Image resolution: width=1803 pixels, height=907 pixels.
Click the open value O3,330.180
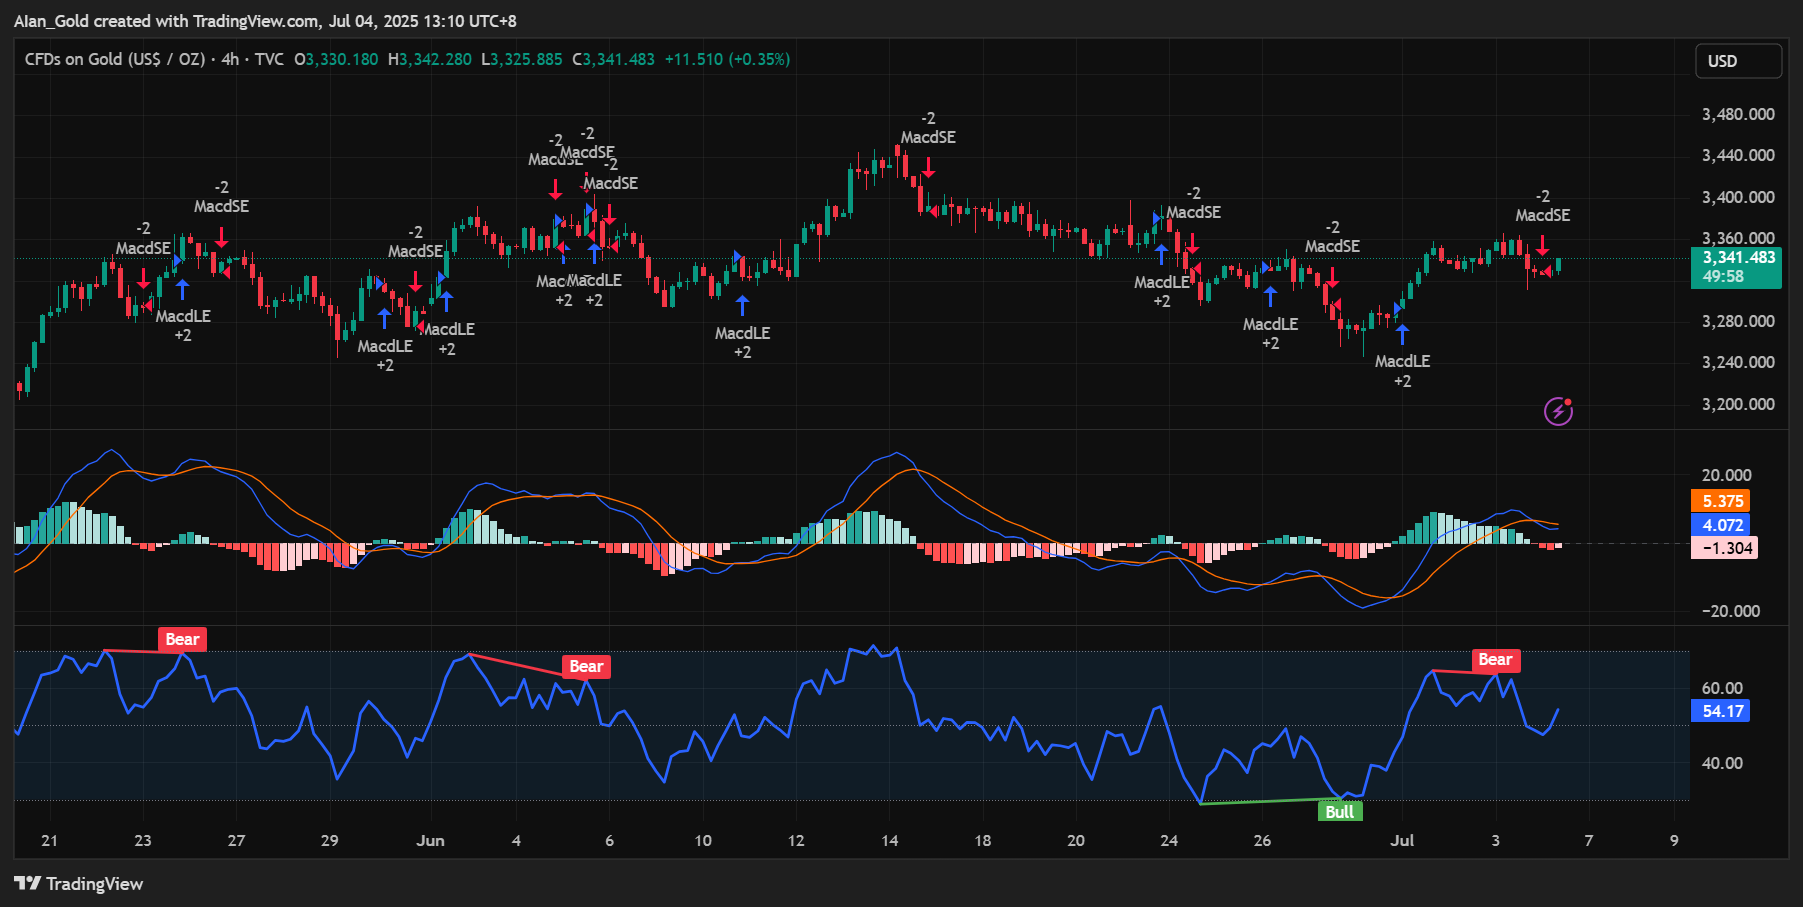coord(336,59)
